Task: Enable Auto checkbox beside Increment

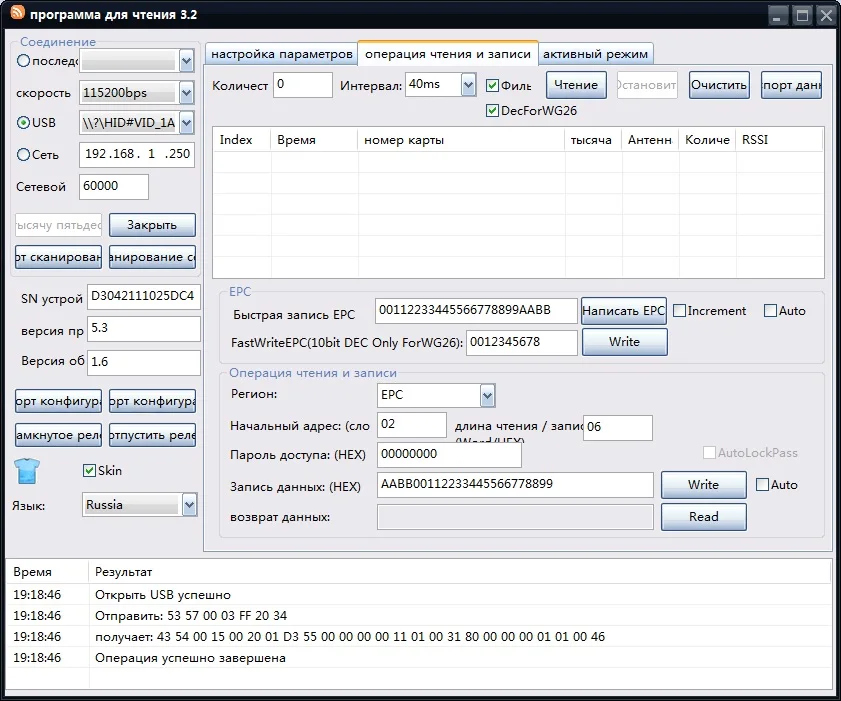Action: tap(770, 311)
